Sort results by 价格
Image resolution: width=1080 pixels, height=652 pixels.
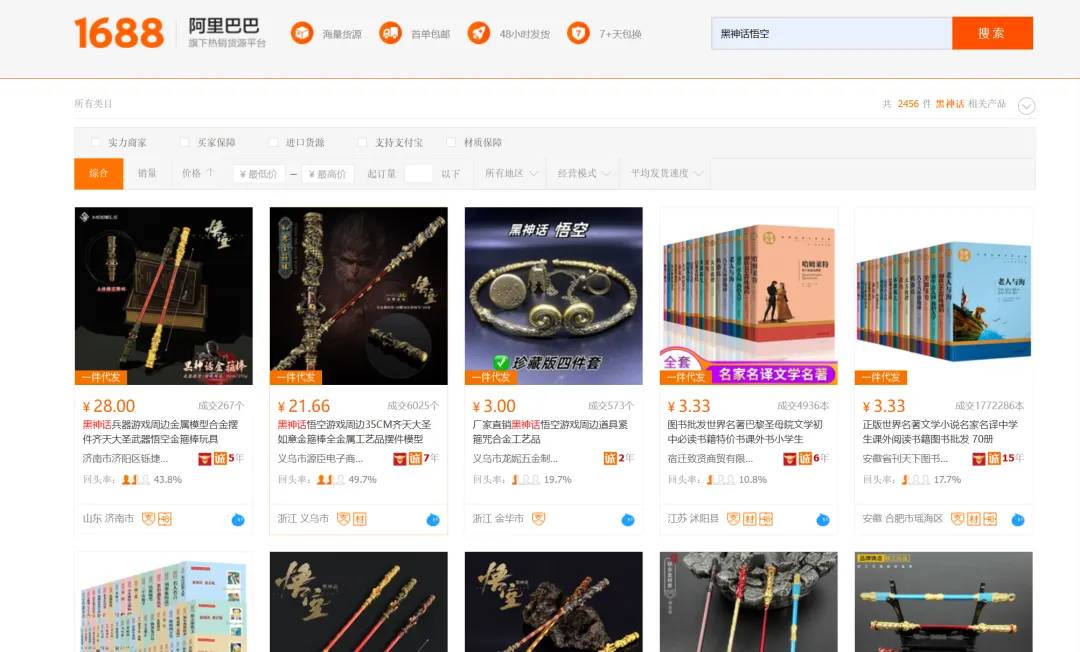pyautogui.click(x=198, y=173)
